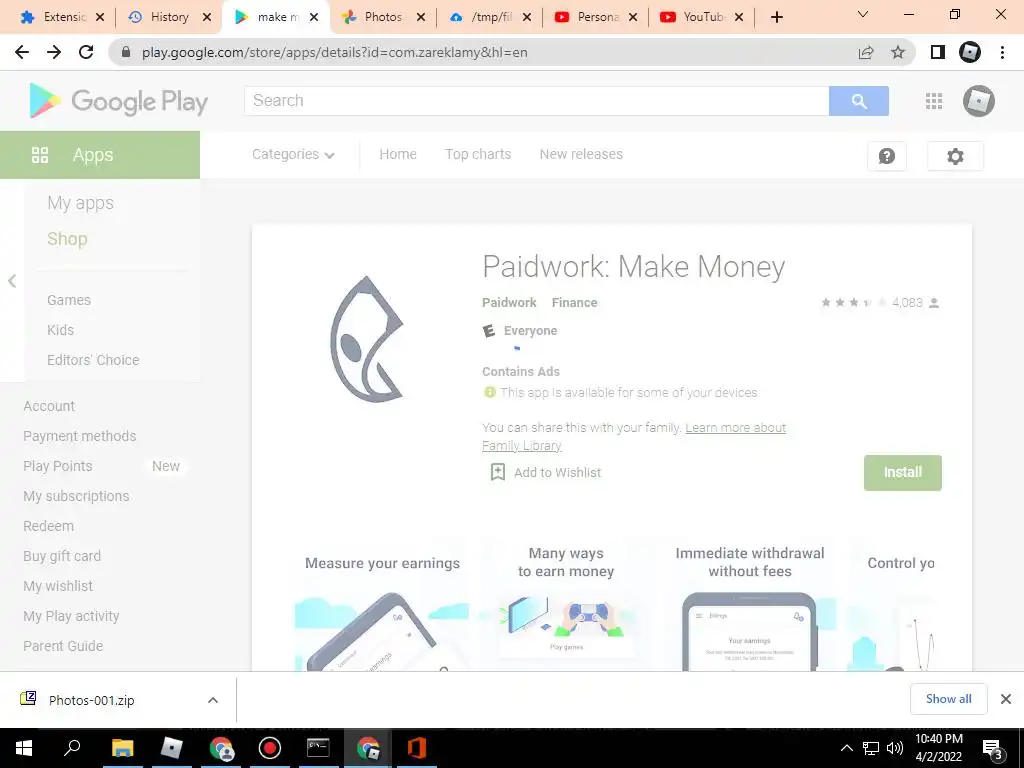1024x768 pixels.
Task: Close the downloads bar with the X
Action: pos(1006,699)
